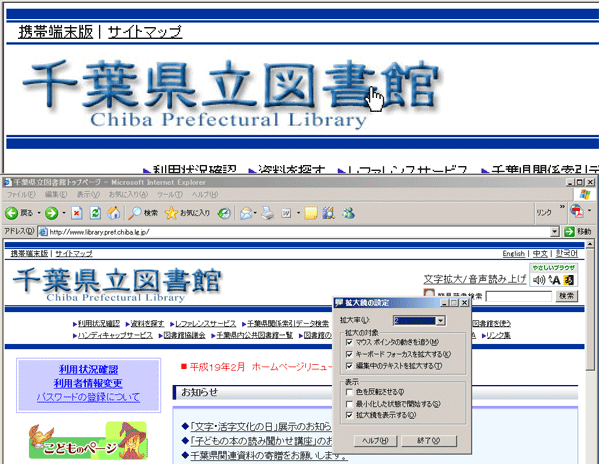Click the Adobe PDF toolbar icon
Screen dimensions: 599x464
577,211
